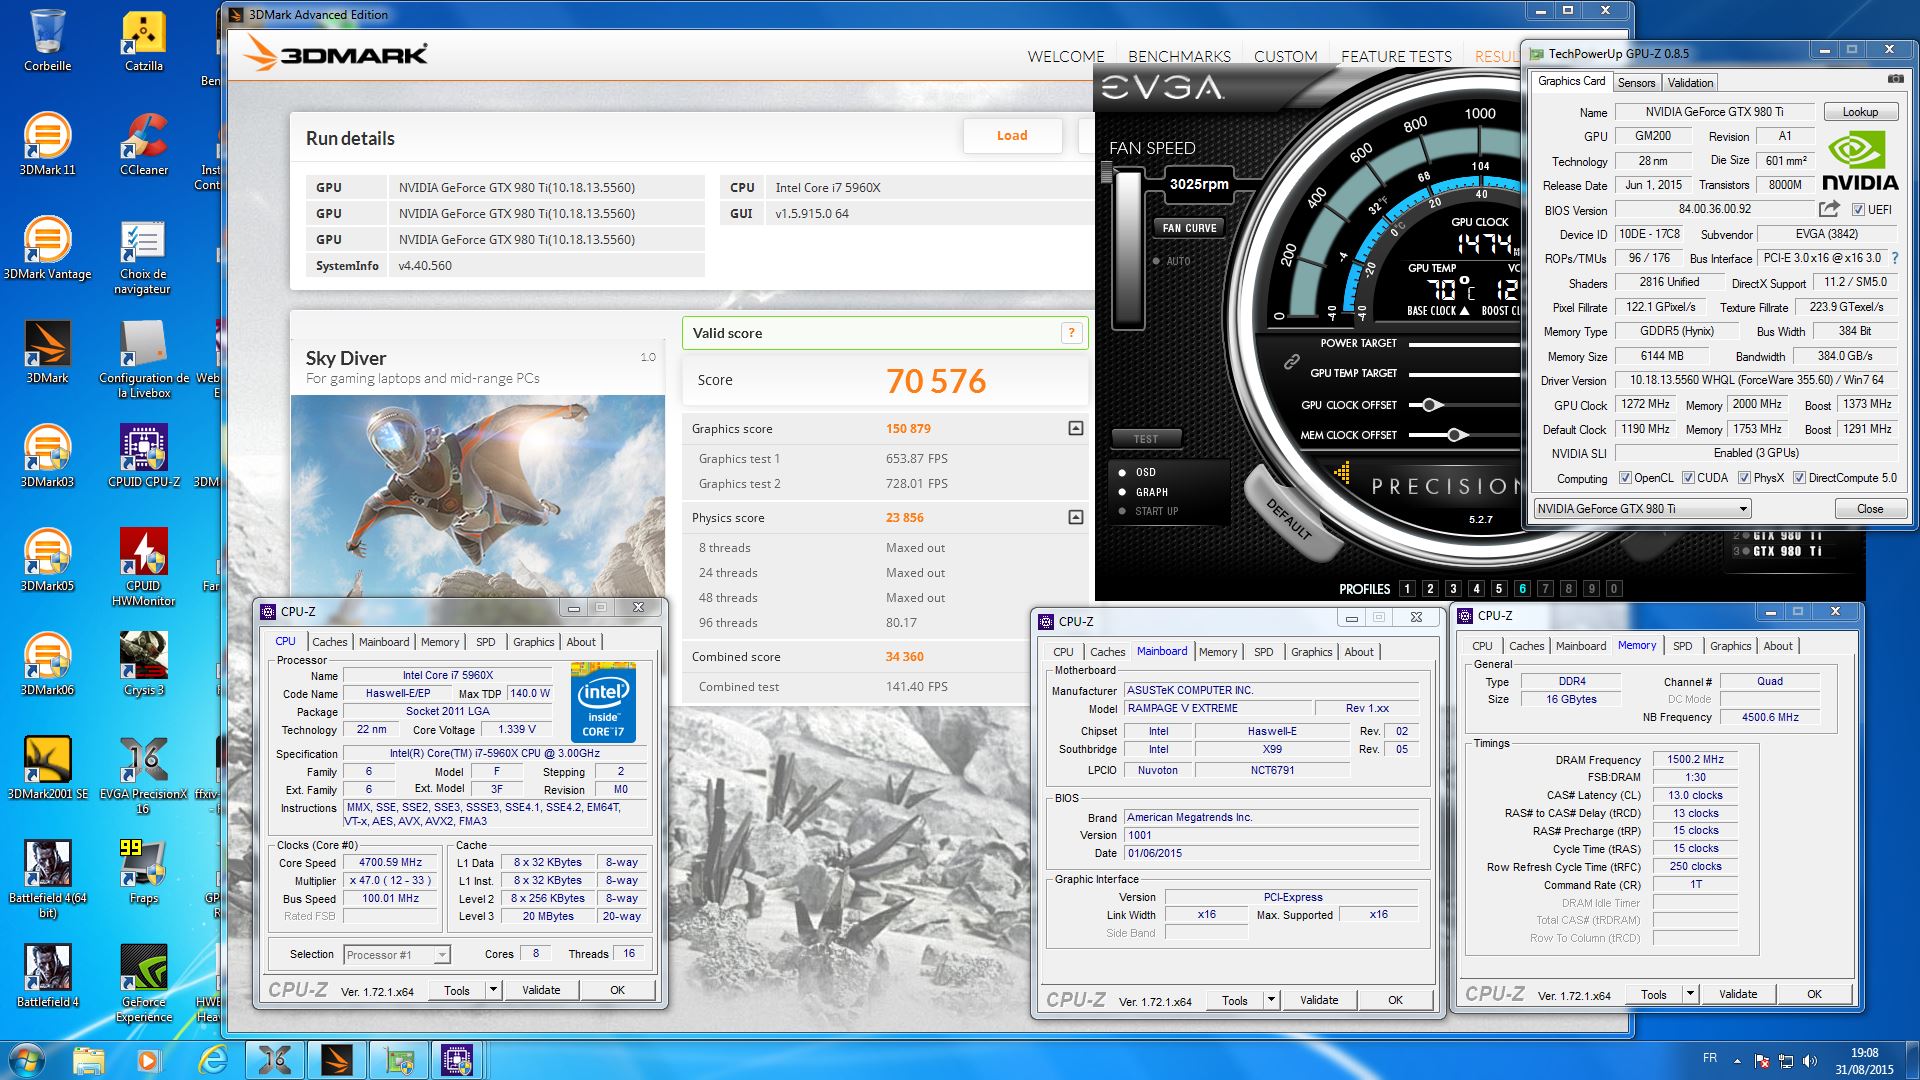Select the Battlefield 4 (64 bit) desktop icon
Image resolution: width=1920 pixels, height=1080 pixels.
coord(47,878)
